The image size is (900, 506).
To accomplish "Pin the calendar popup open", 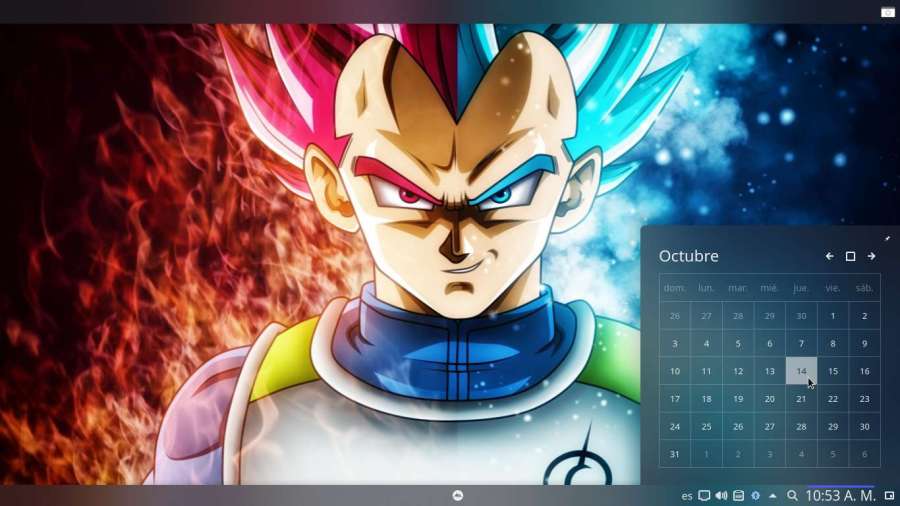I will 887,238.
